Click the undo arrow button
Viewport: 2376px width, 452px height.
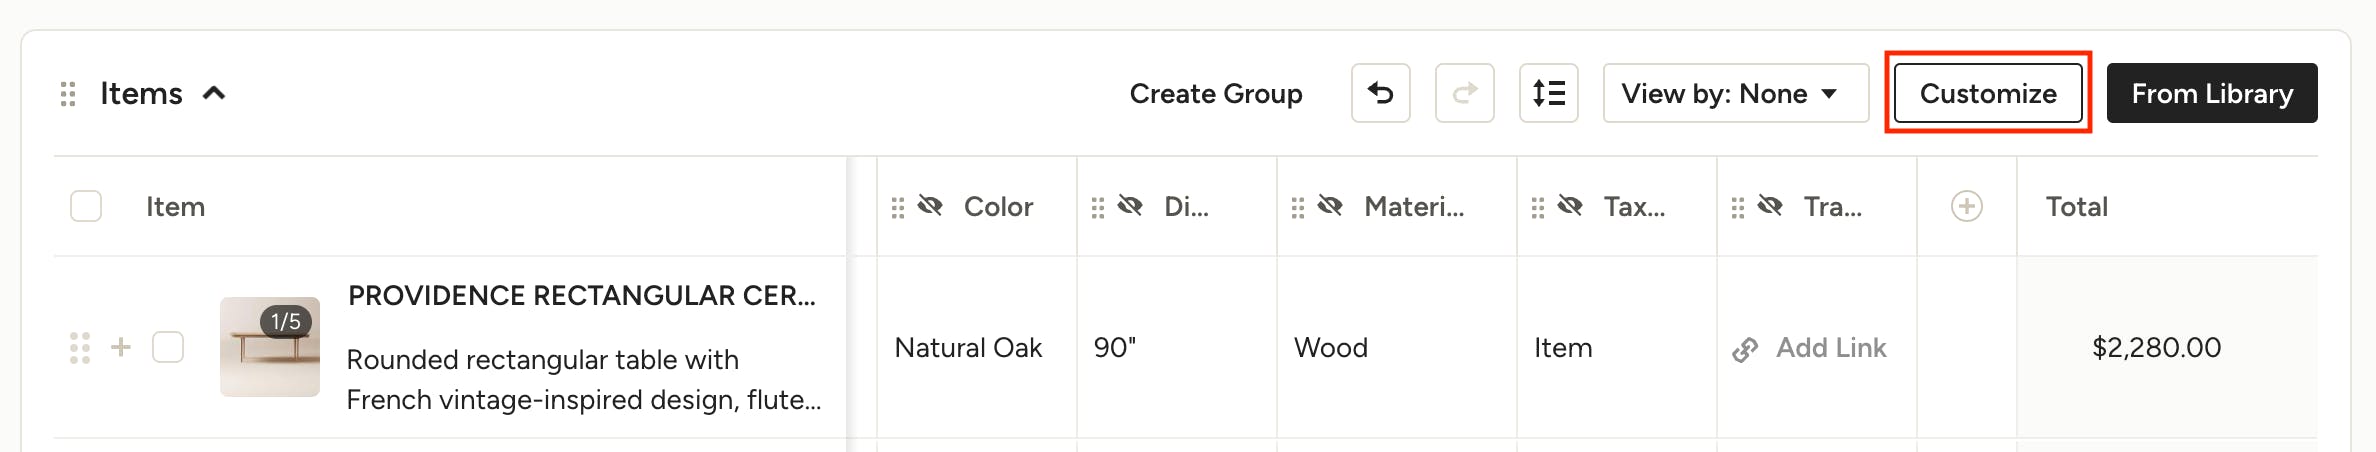pyautogui.click(x=1380, y=93)
